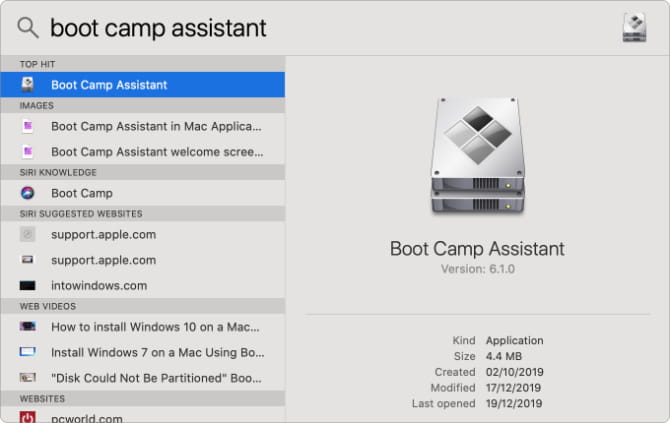Open "Boot Camp Assistant welcome scree..." image result
Viewport: 670px width, 423px height.
point(143,152)
